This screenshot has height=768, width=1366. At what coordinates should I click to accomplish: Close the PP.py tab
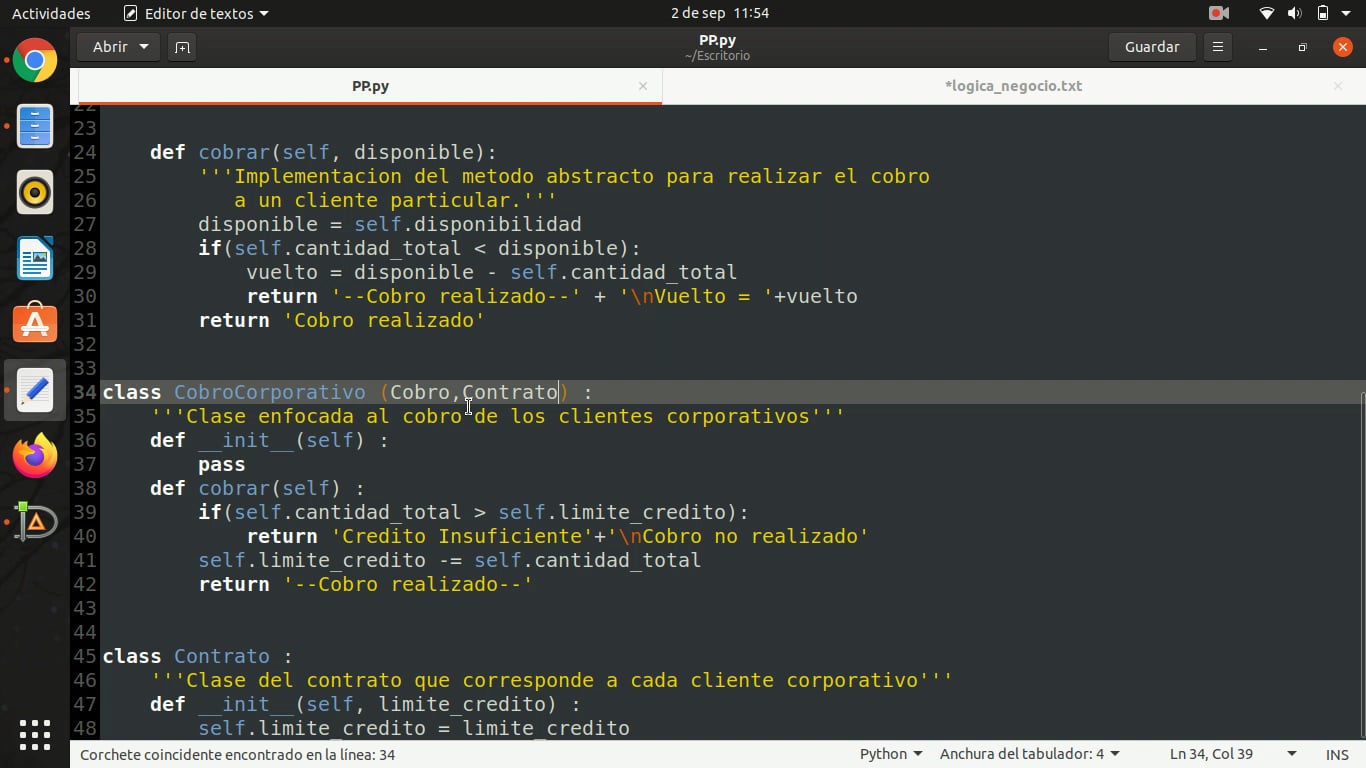(643, 86)
